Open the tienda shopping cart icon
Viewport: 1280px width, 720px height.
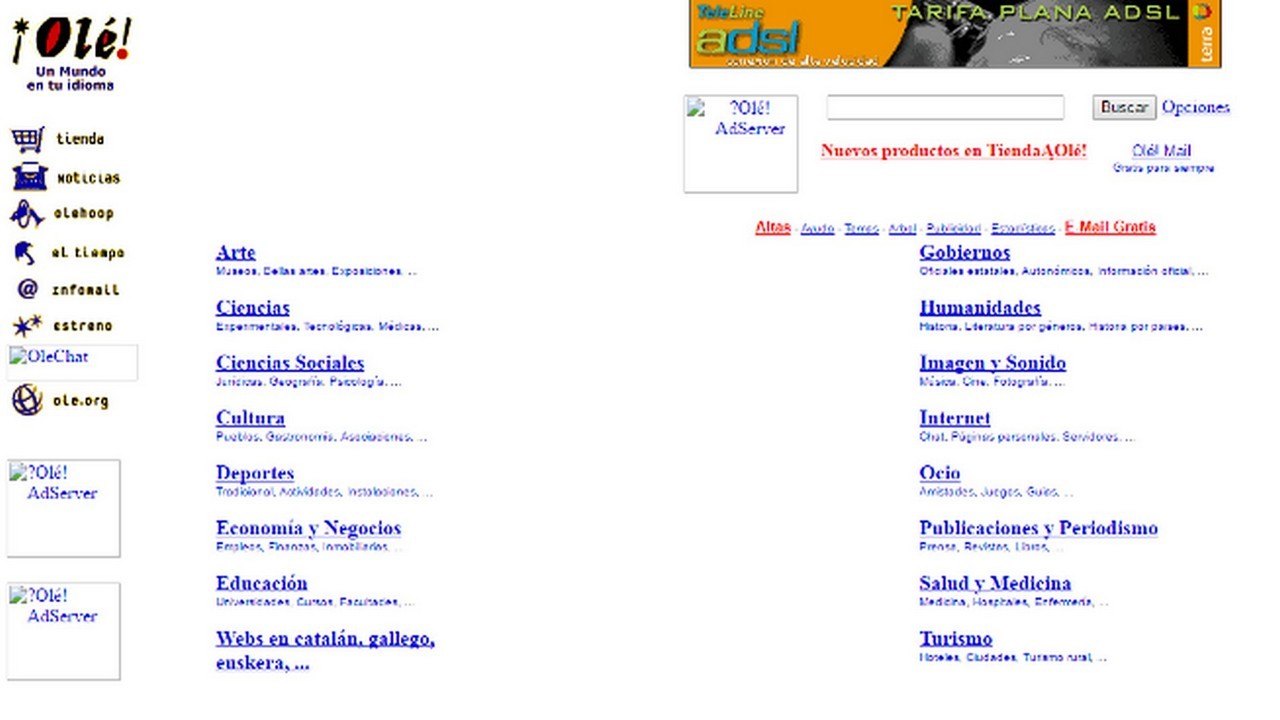click(28, 139)
